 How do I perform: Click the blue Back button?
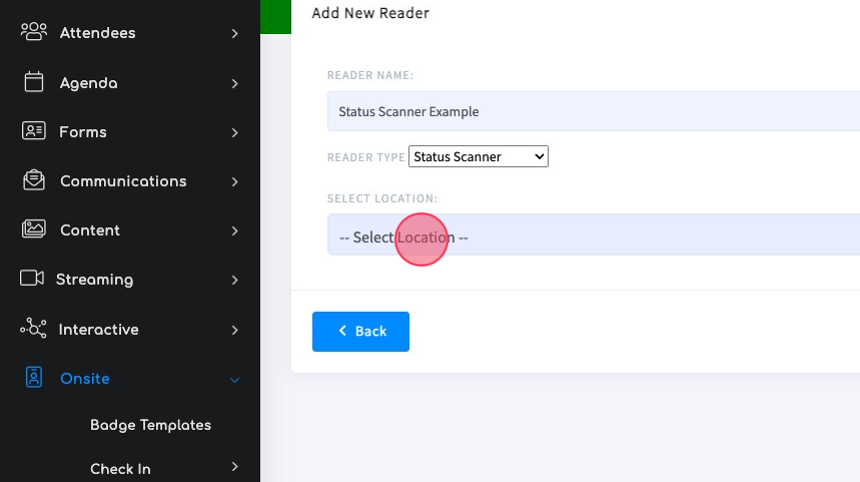(361, 332)
